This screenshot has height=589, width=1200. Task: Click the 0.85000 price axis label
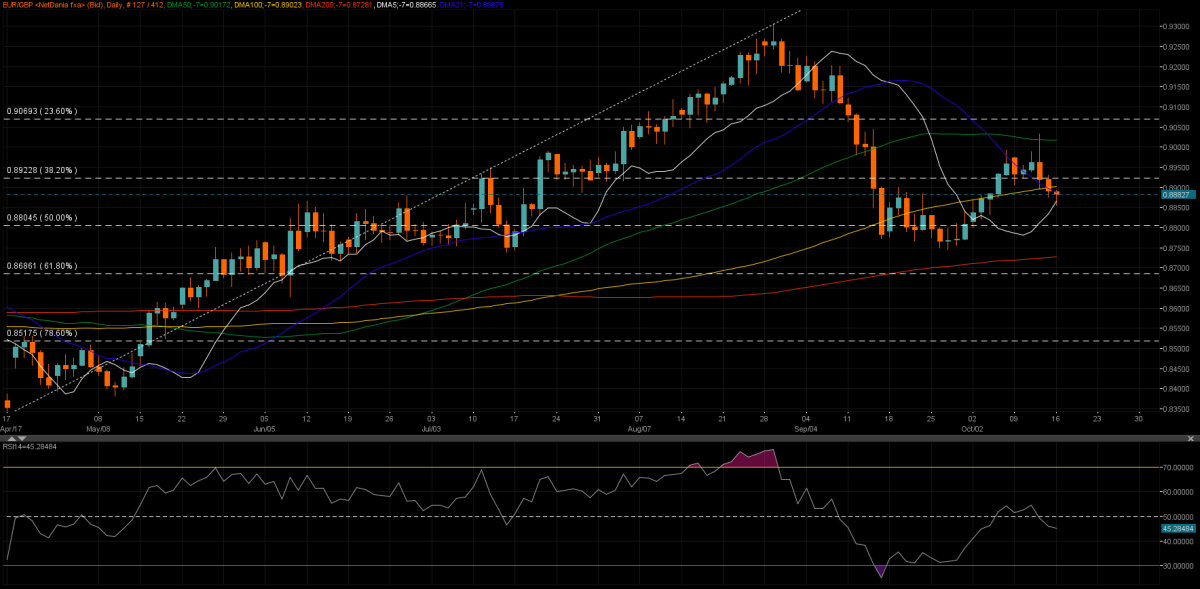pos(1174,349)
